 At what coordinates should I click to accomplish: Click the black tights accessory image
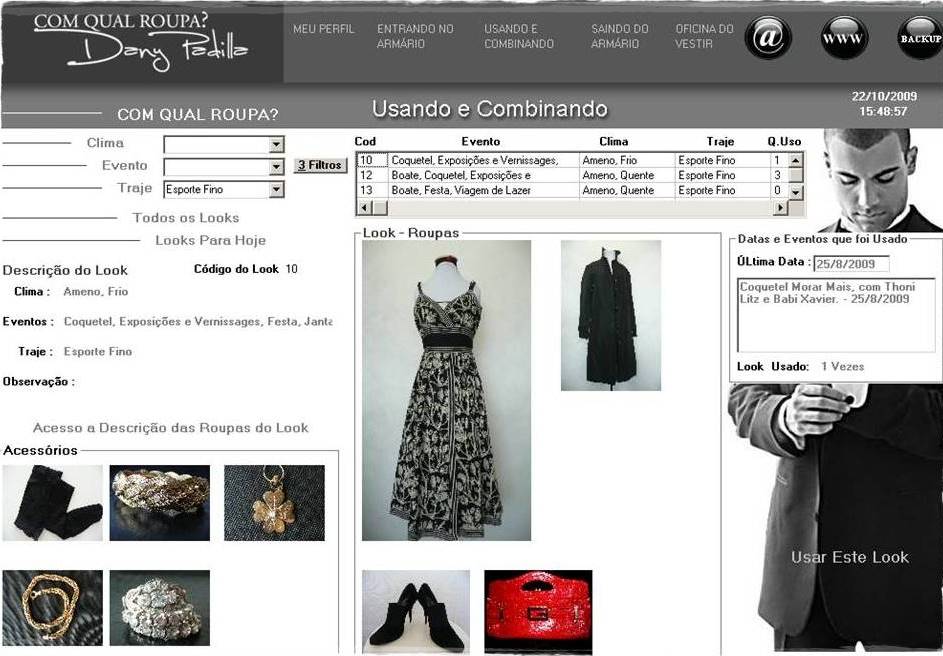[52, 503]
